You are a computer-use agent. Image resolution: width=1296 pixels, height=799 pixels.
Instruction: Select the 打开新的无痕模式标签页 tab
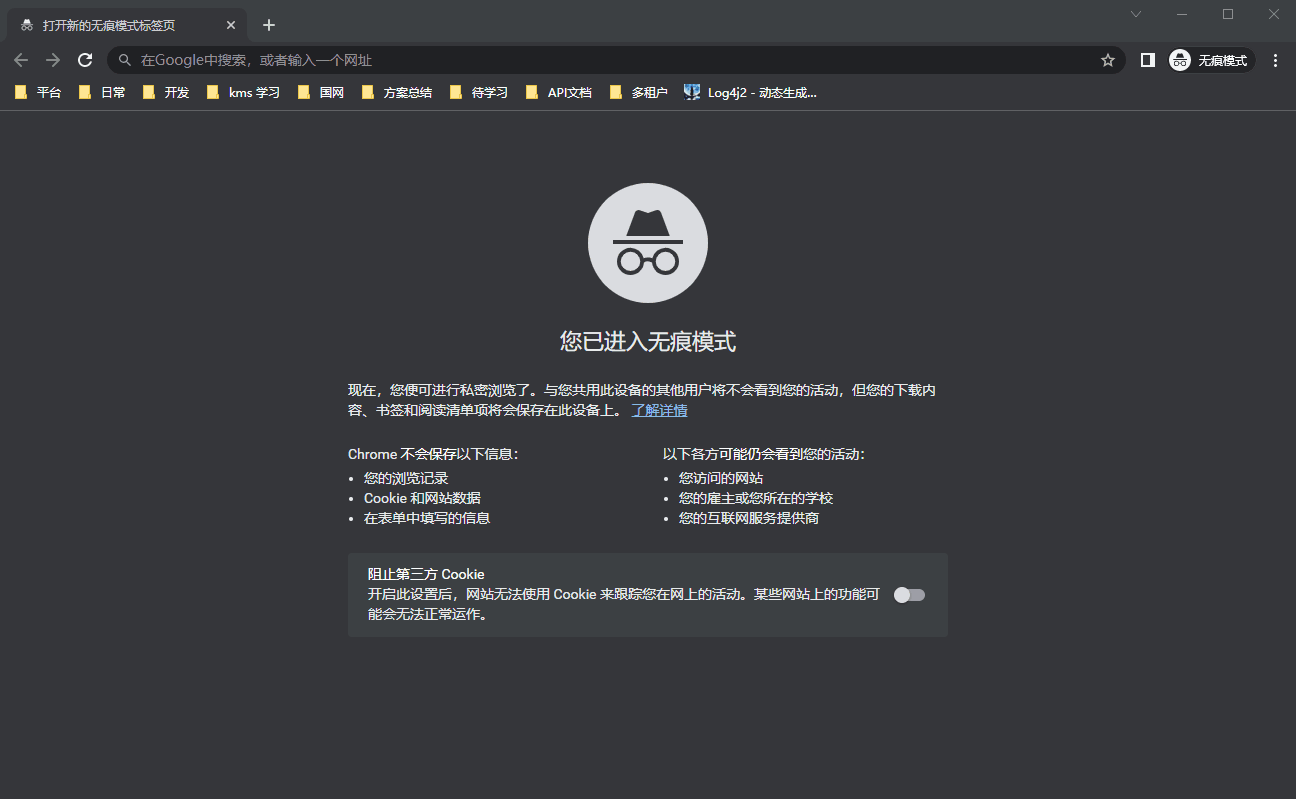click(x=127, y=25)
